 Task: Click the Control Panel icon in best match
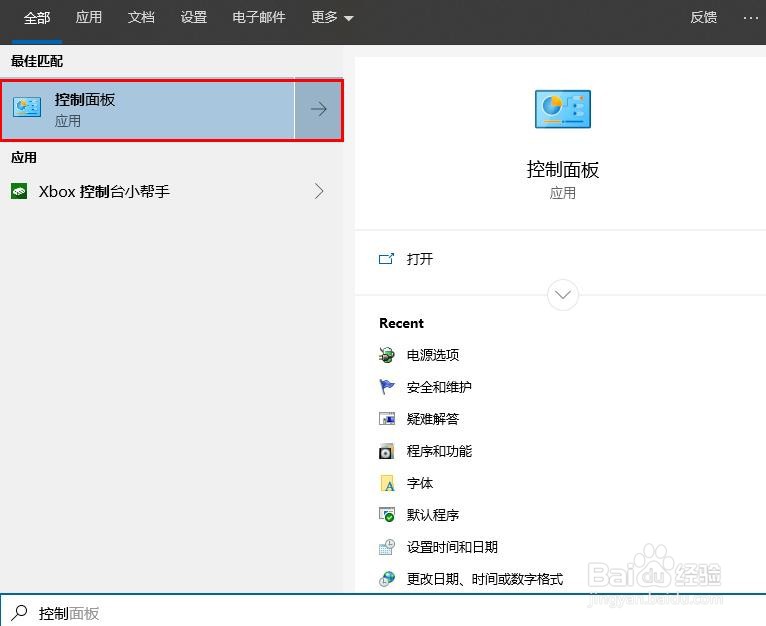27,107
